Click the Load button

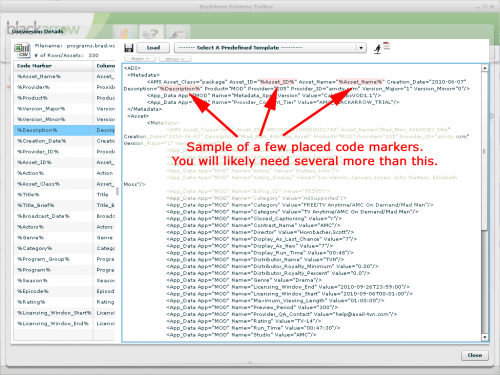pos(153,48)
